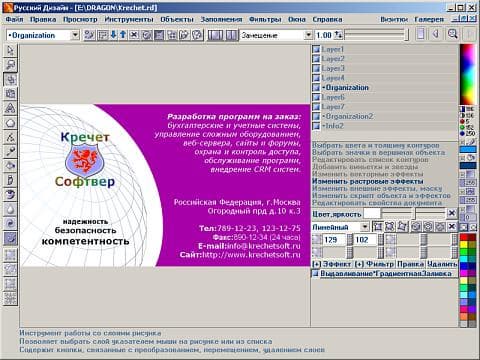The image size is (480, 360).
Task: Toggle the Organization layer checkbox
Action: tap(316, 88)
